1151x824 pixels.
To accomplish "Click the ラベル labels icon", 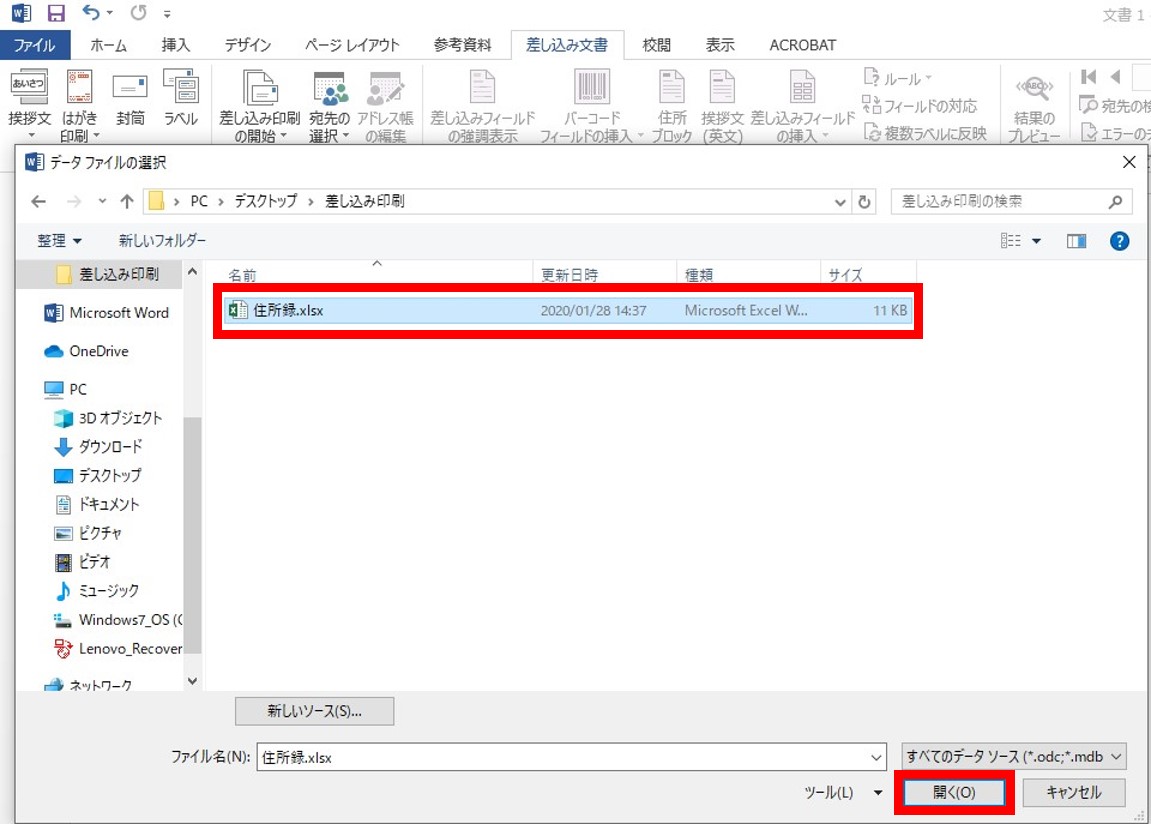I will (x=181, y=98).
